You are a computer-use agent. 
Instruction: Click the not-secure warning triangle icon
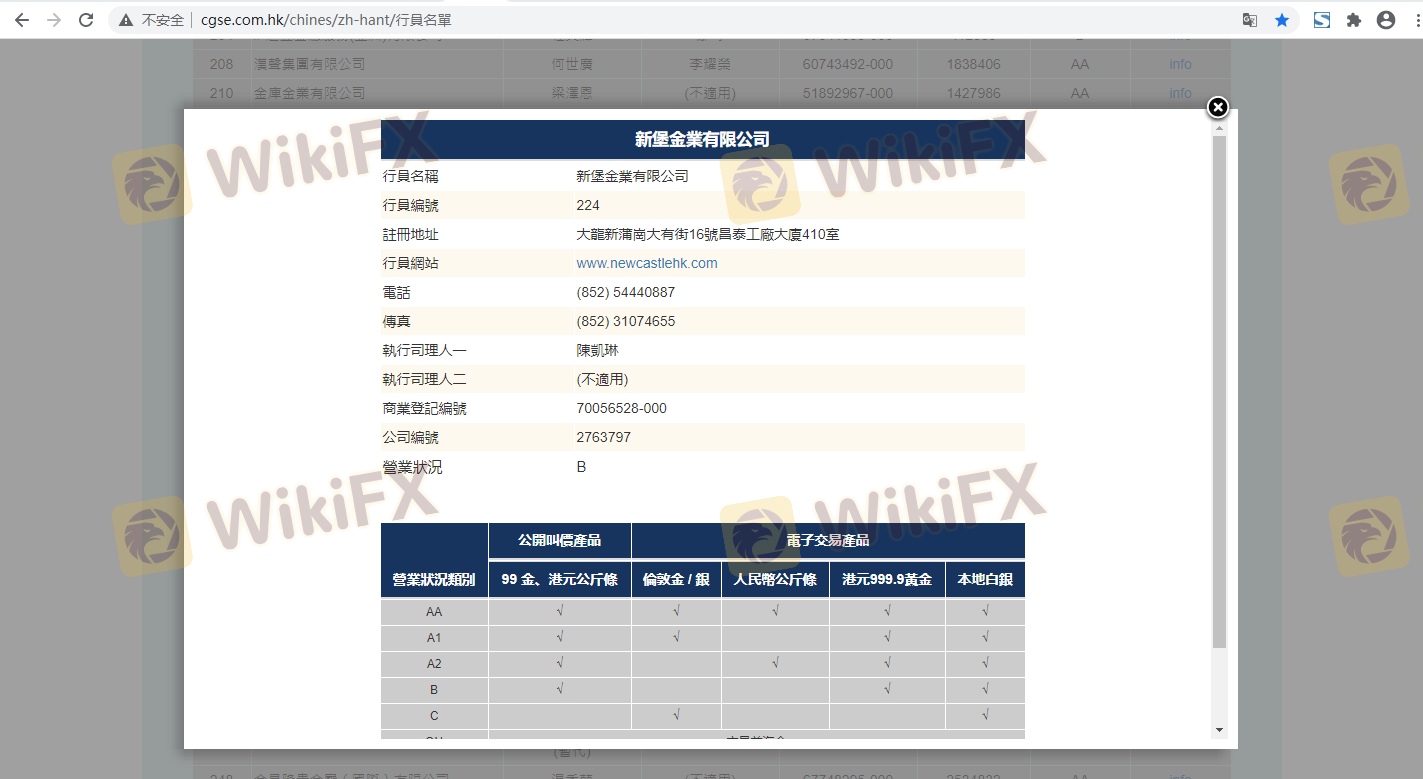tap(125, 20)
